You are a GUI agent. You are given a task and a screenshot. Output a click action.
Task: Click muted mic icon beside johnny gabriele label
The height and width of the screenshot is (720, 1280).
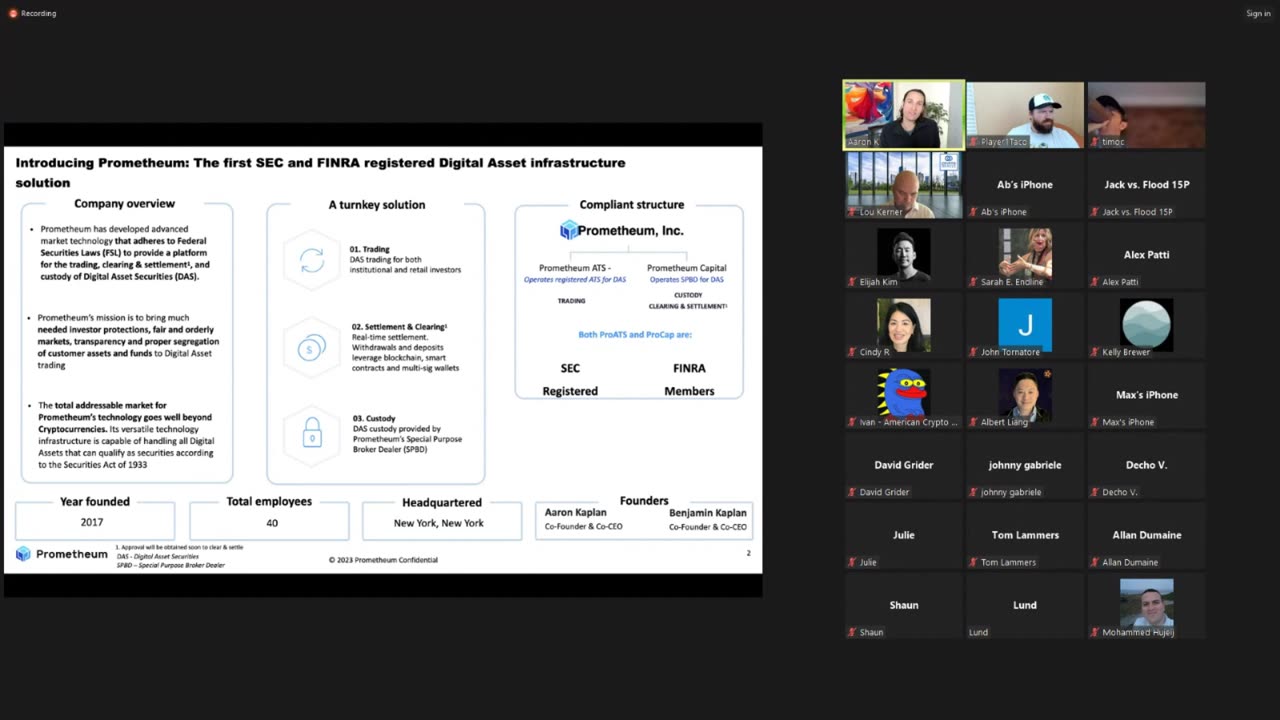[974, 492]
